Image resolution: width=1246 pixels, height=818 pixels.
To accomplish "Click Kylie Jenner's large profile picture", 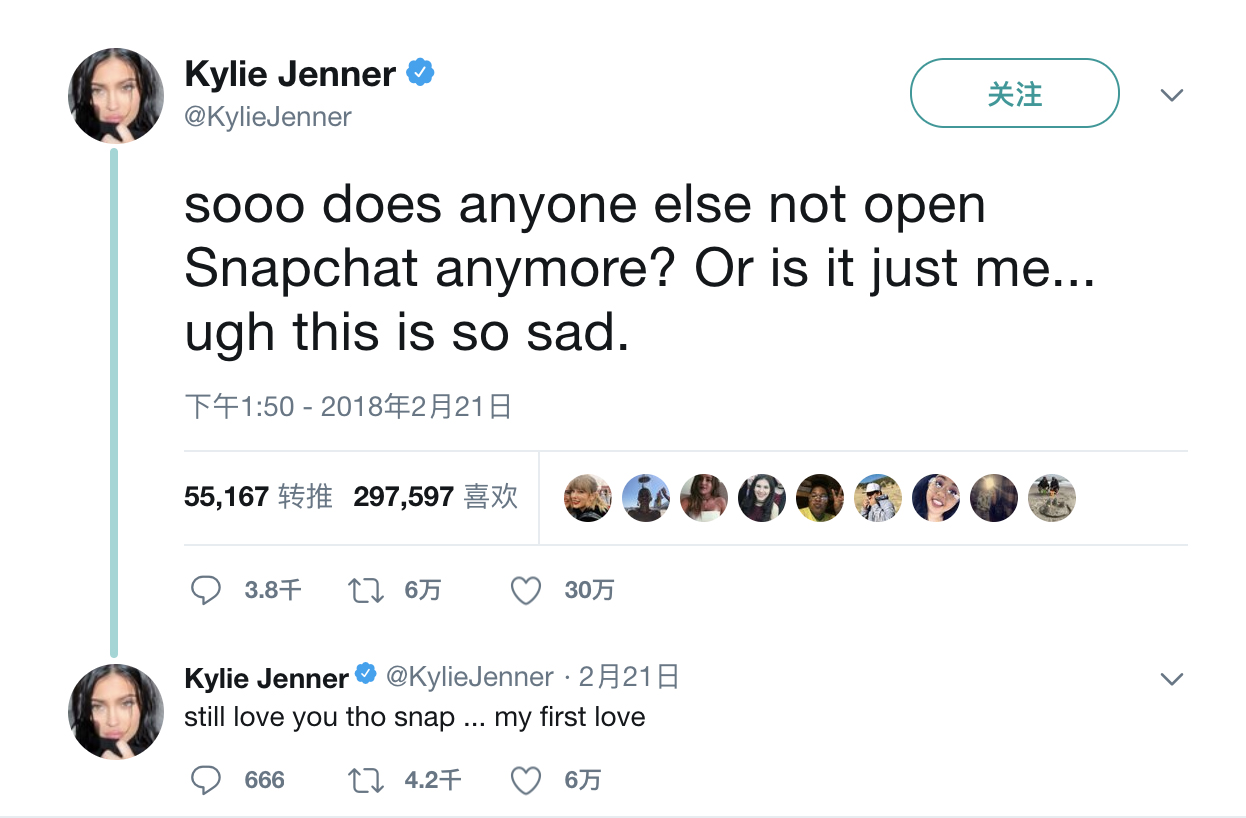I will (x=115, y=95).
